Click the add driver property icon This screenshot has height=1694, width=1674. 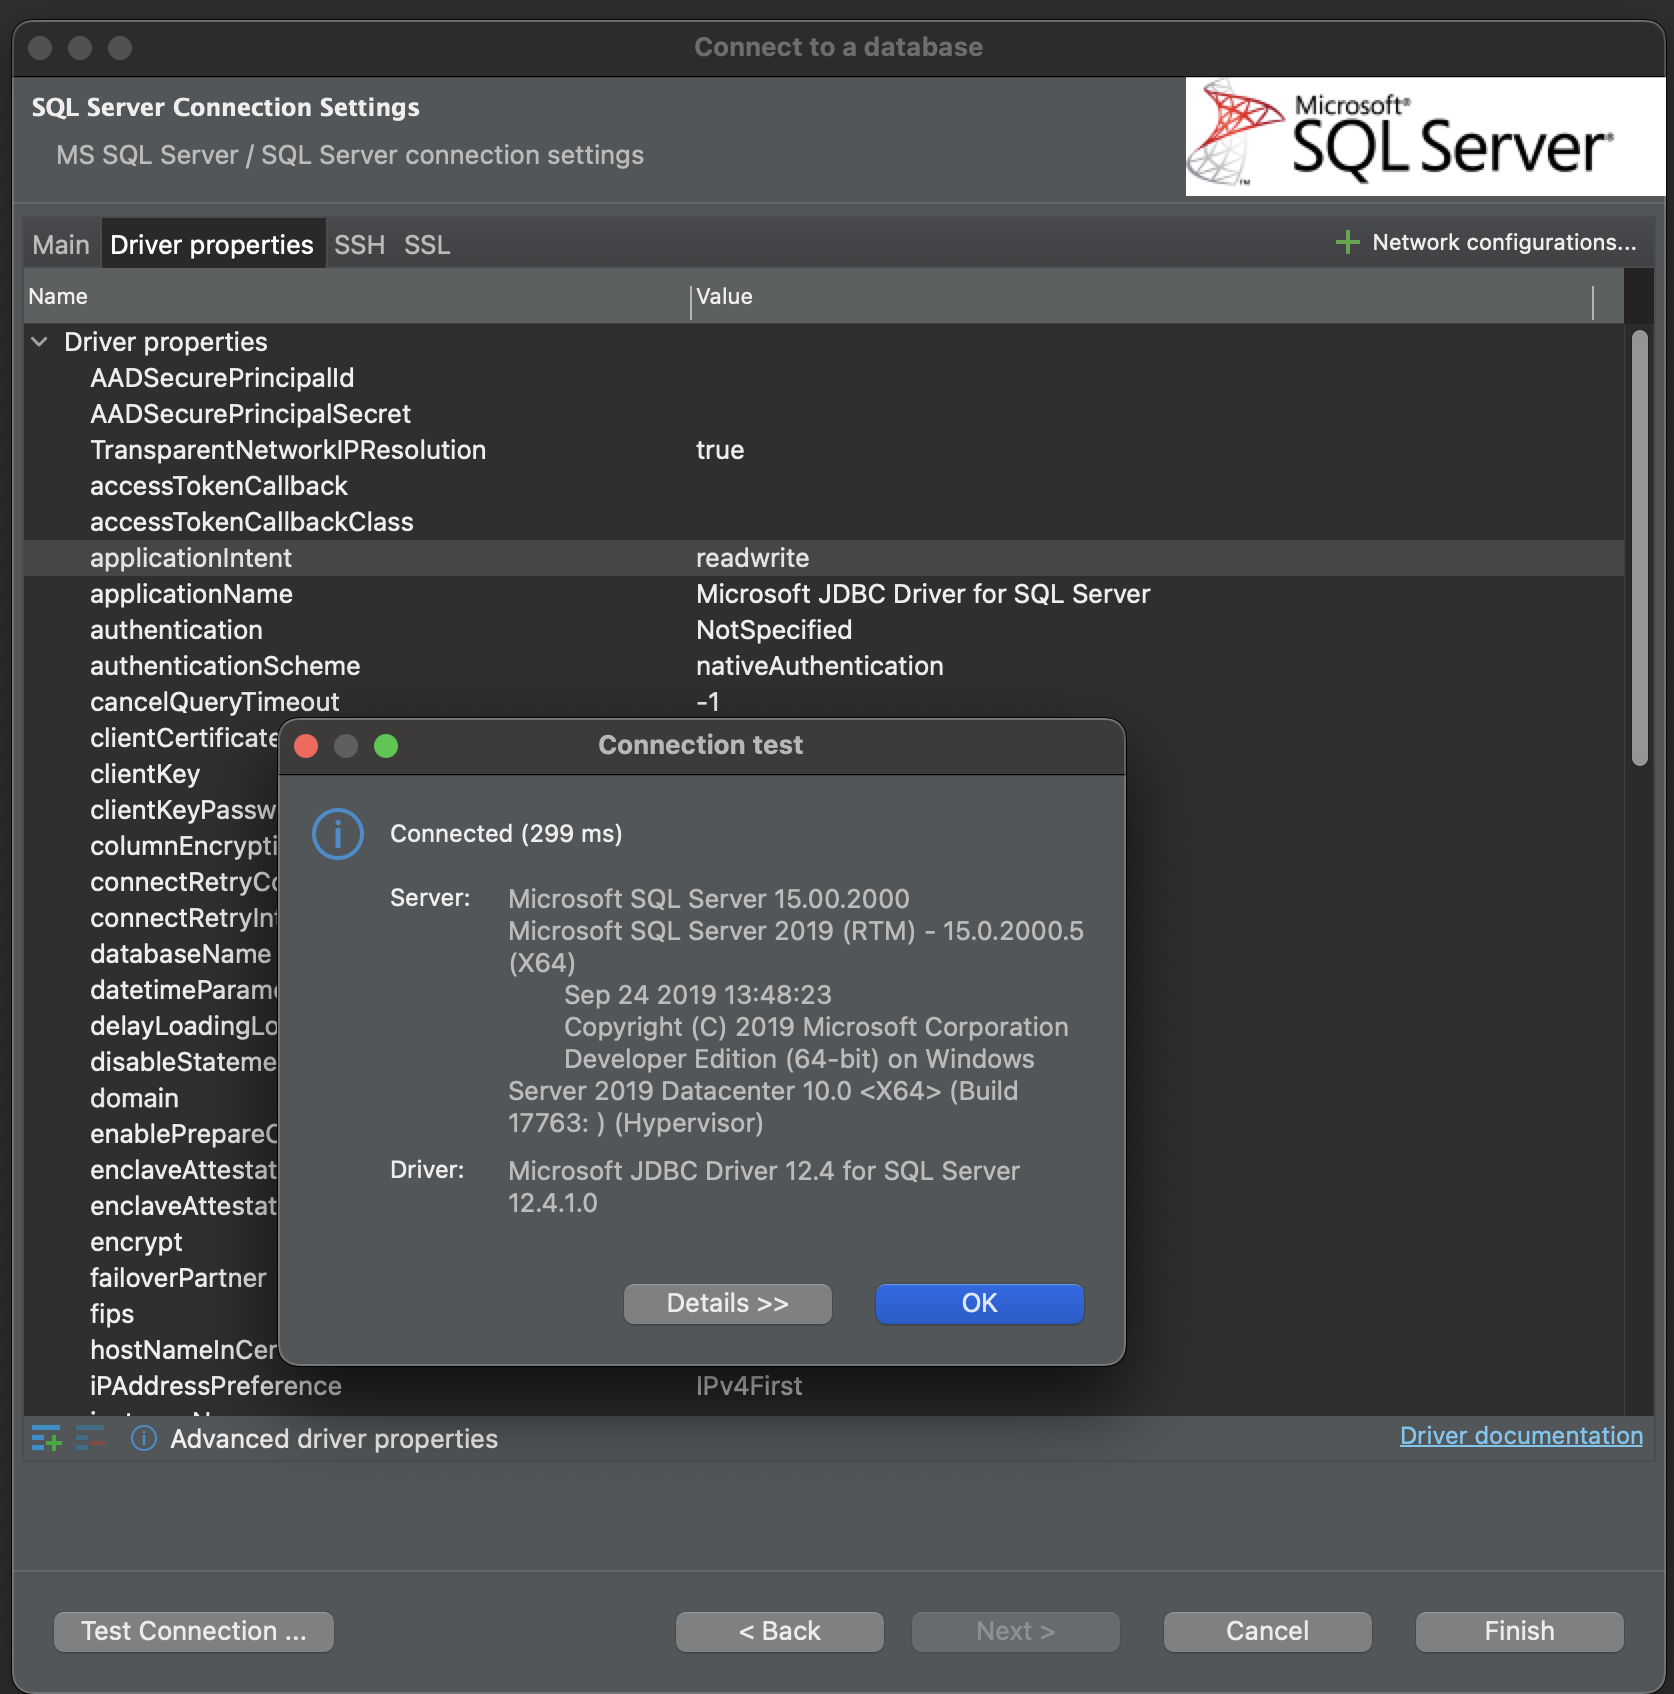(x=45, y=1439)
